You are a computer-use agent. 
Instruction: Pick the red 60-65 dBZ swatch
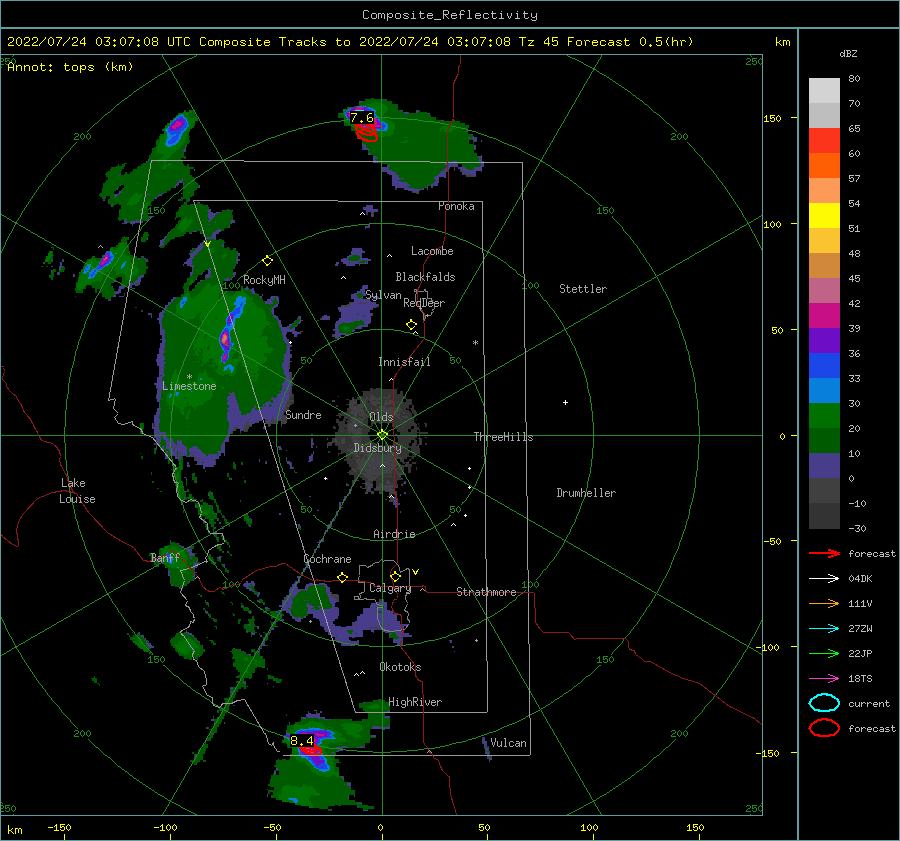[824, 141]
